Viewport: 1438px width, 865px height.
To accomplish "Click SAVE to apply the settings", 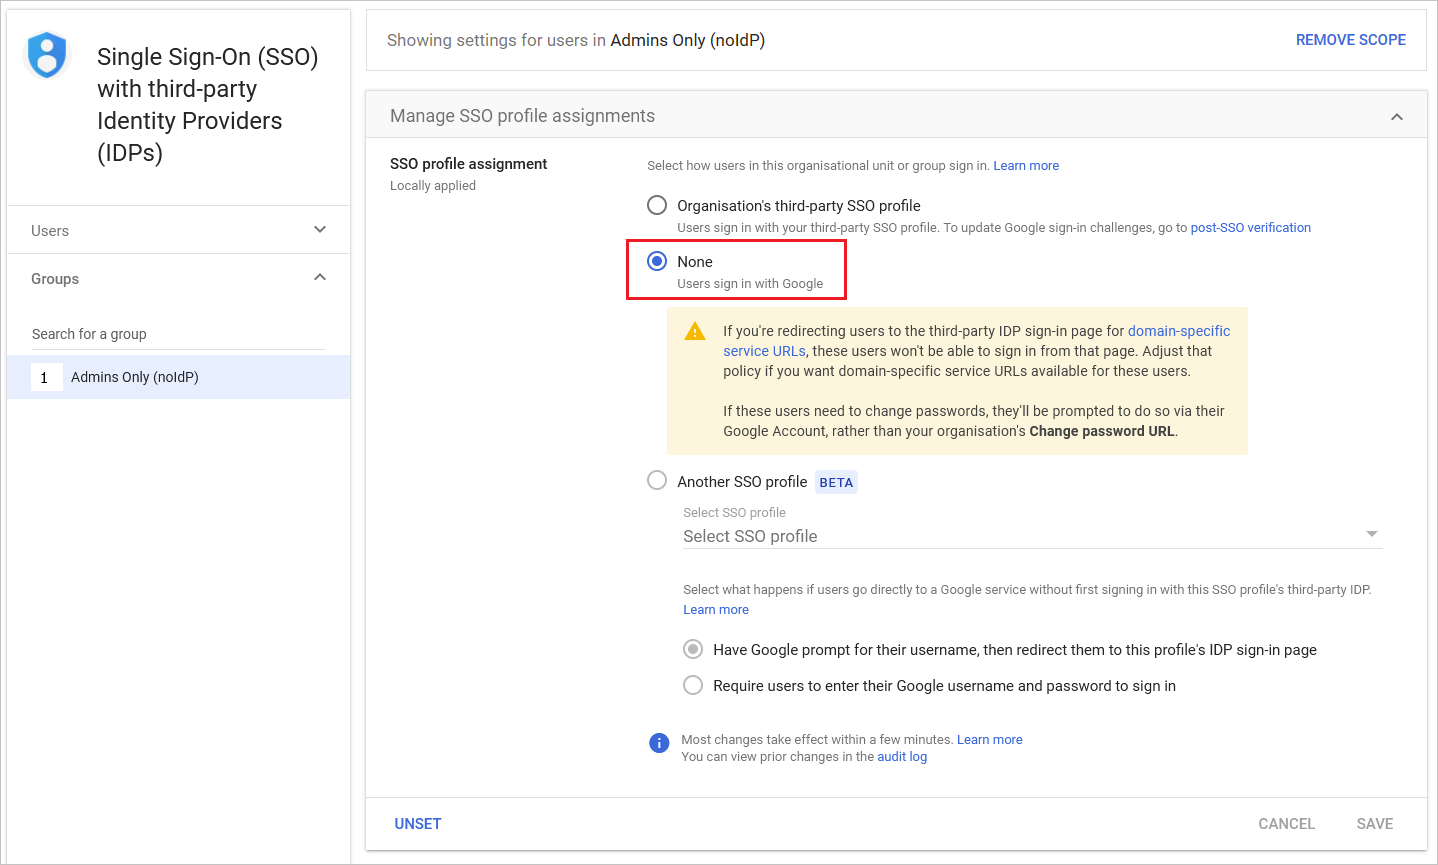I will pos(1374,823).
